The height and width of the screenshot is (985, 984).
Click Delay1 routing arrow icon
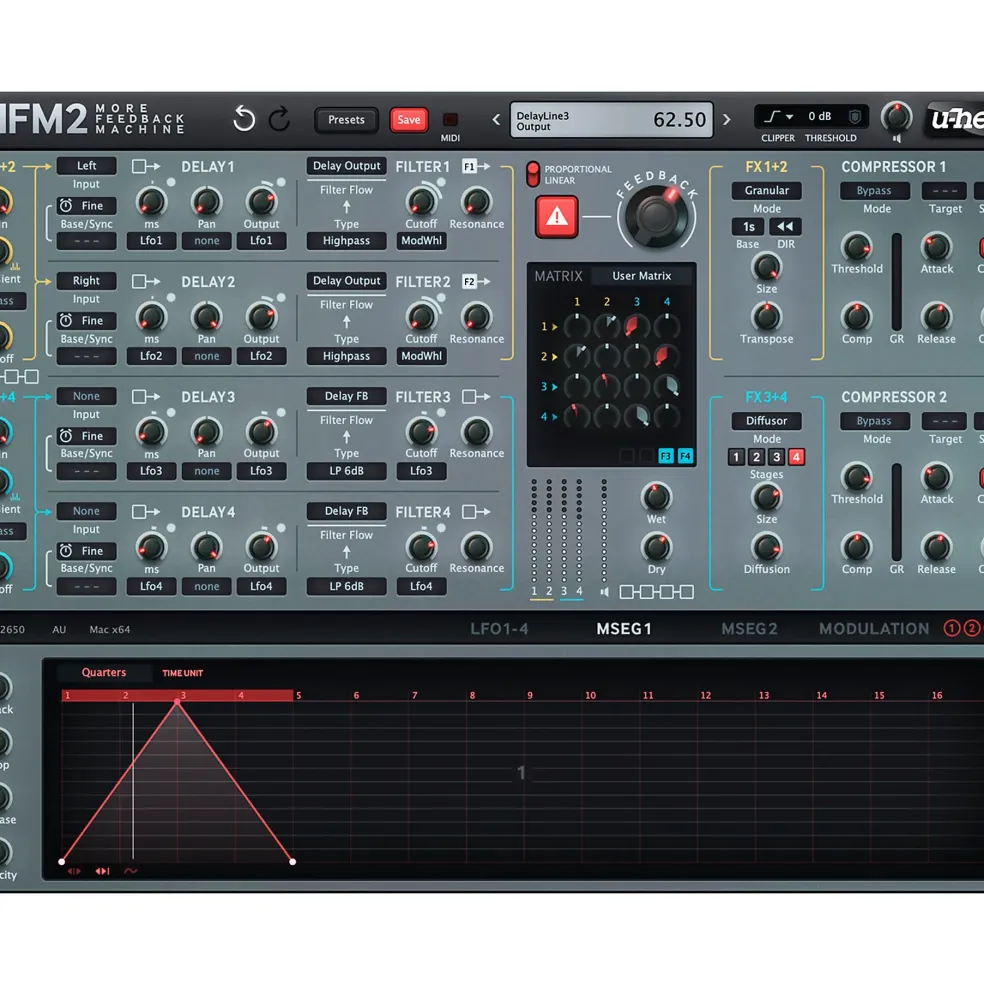coord(146,166)
